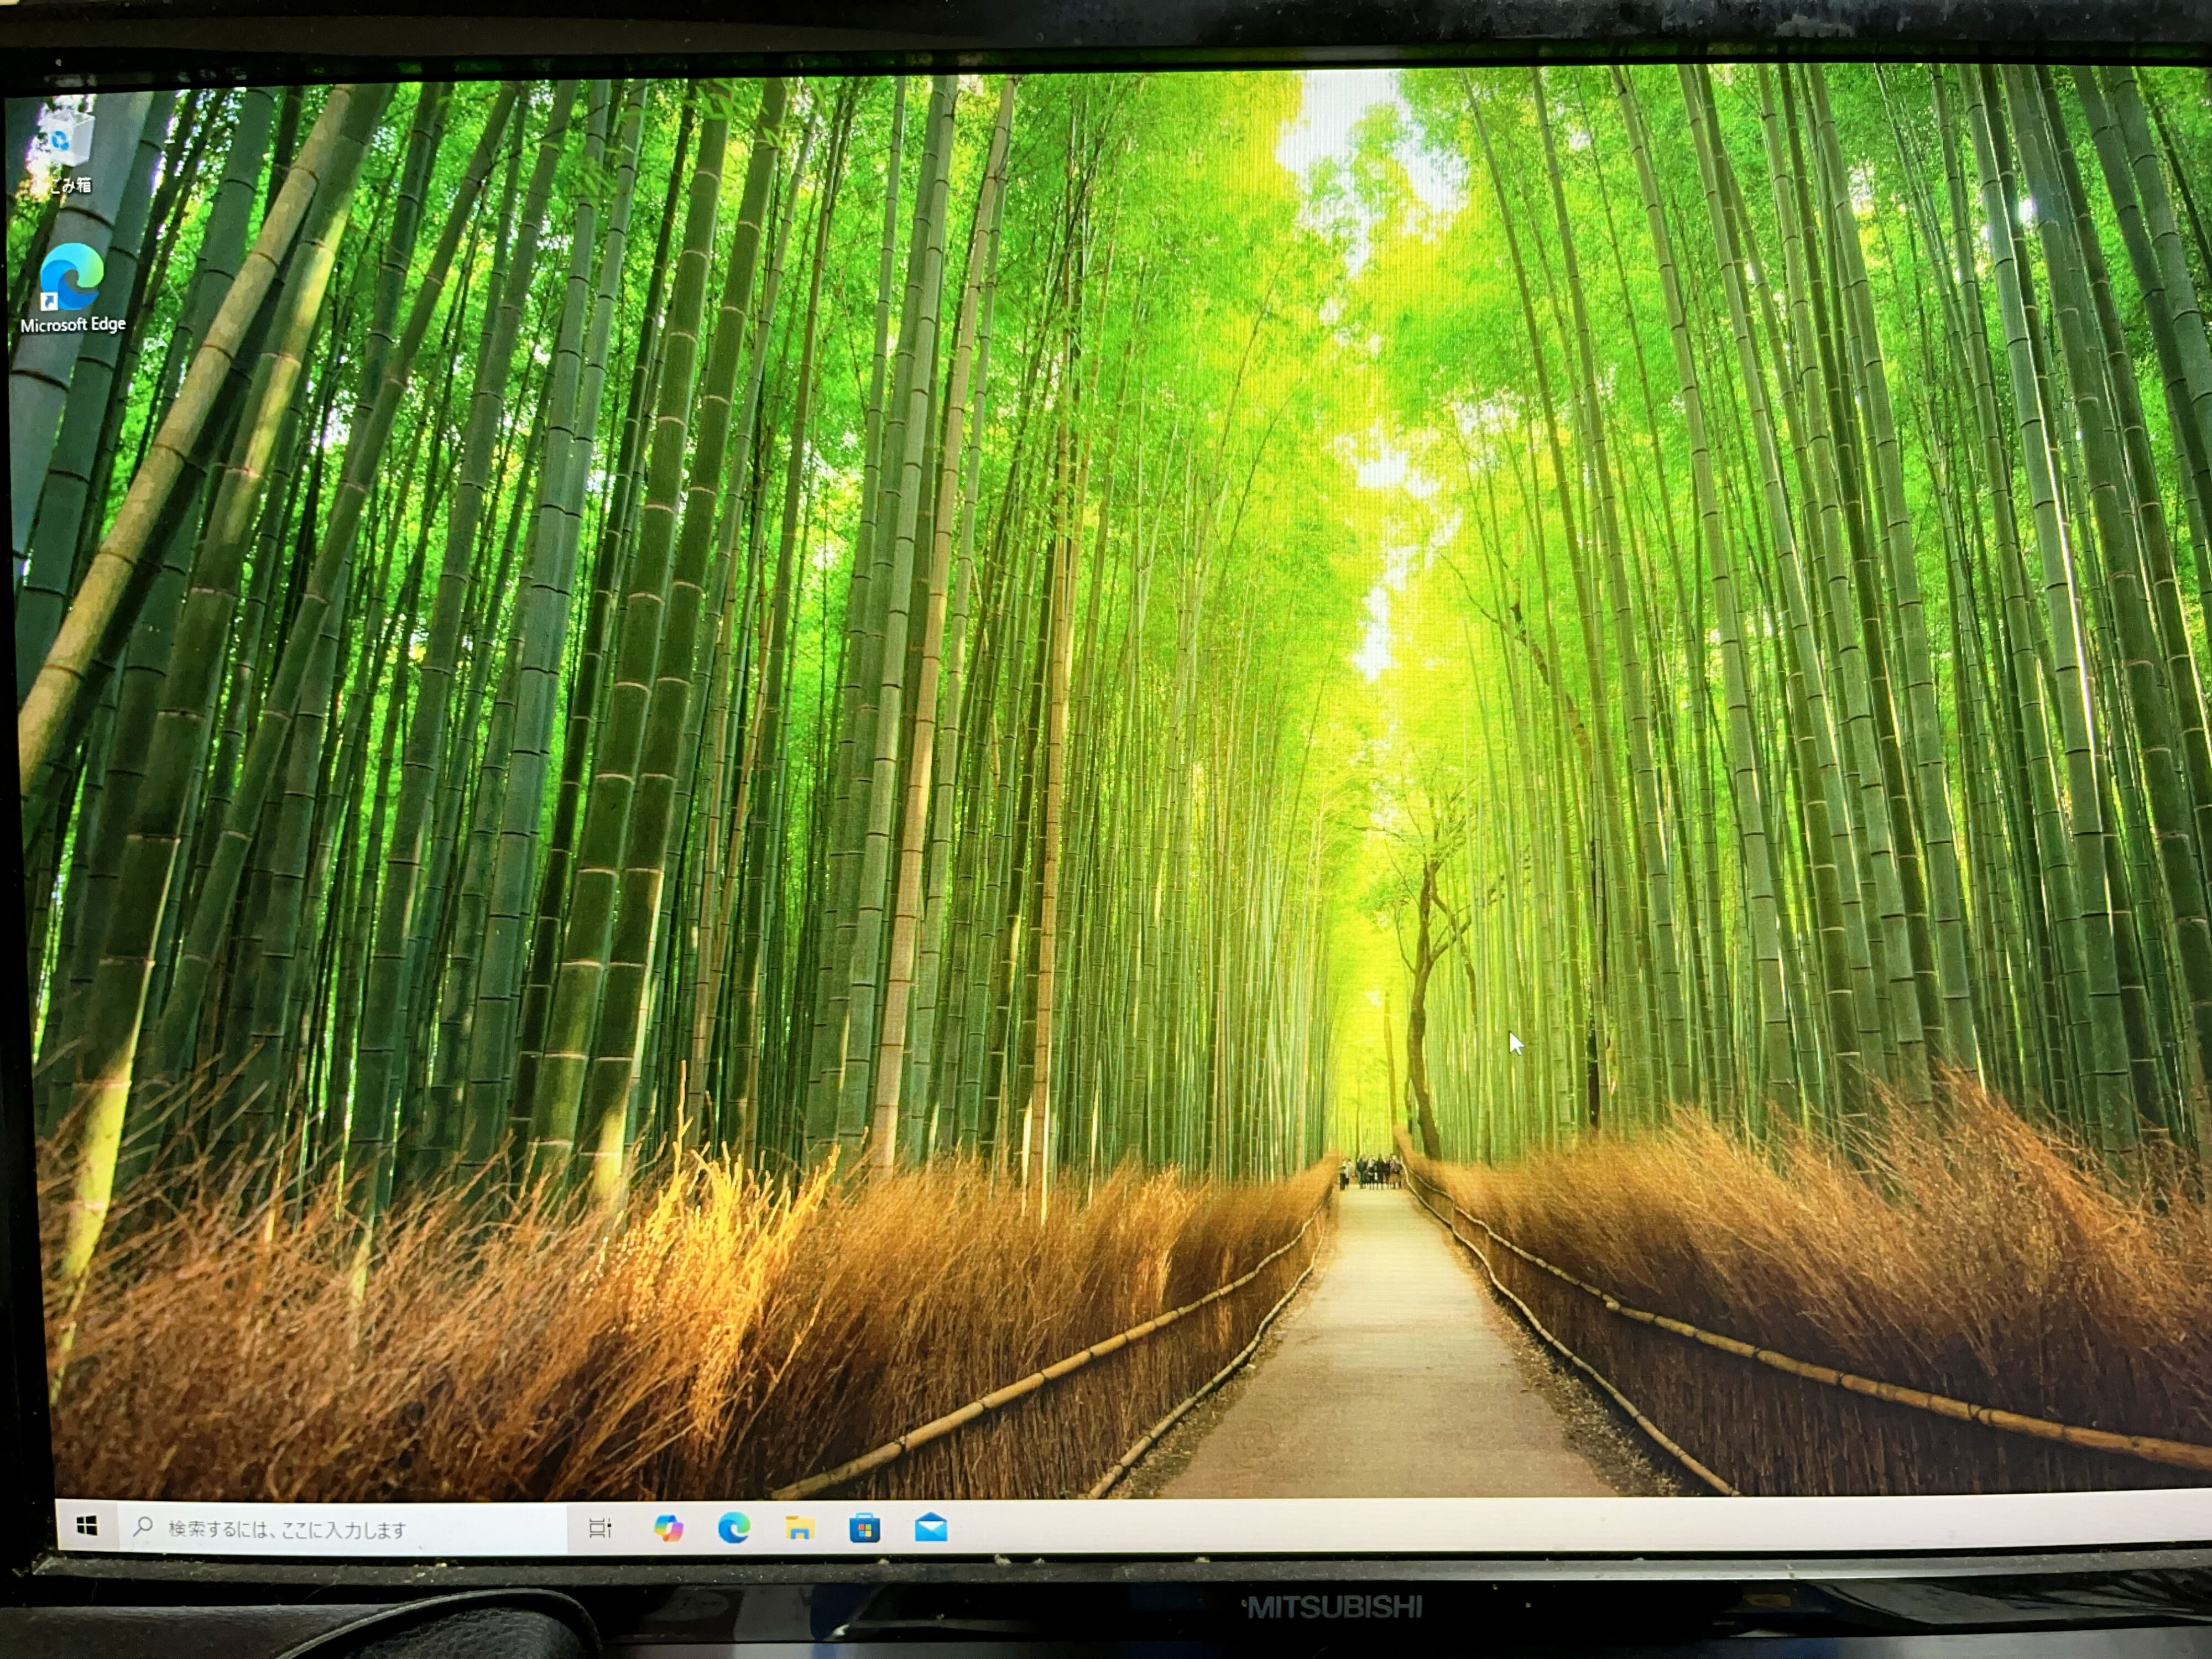Viewport: 2212px width, 1659px height.
Task: Click the "Microsoft Edge" label under the desktop icon
Action: 73,324
